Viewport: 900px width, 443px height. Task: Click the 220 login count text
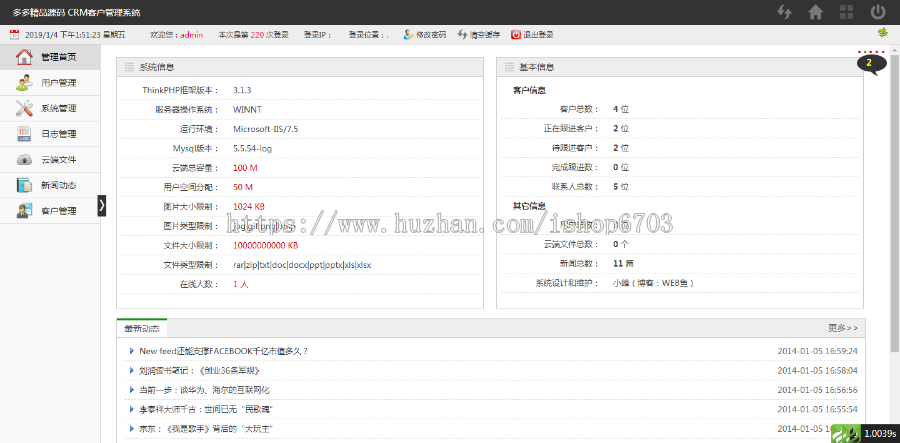click(x=257, y=34)
